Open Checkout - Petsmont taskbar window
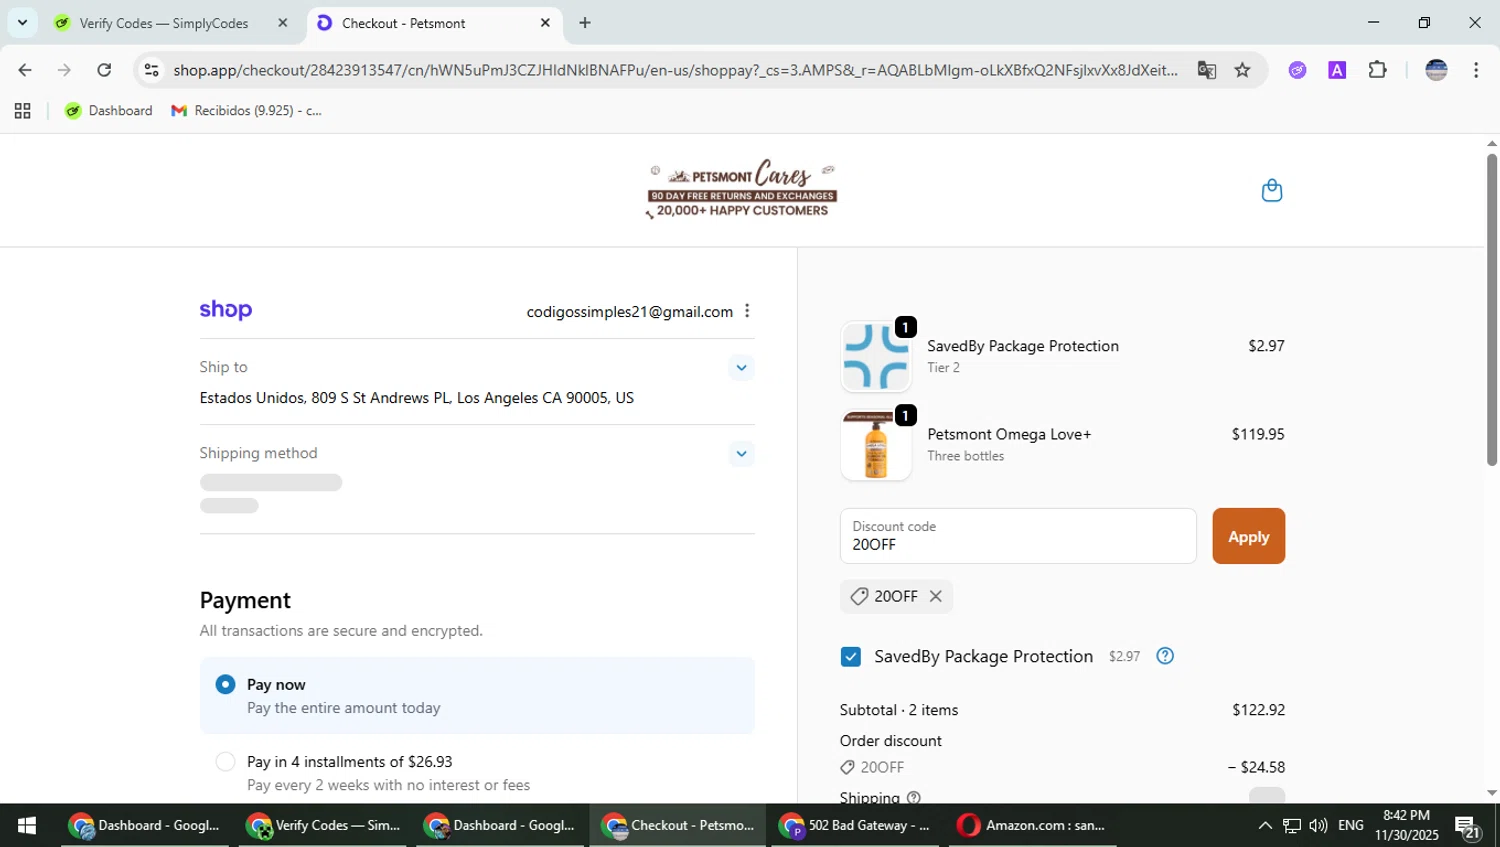Viewport: 1500px width, 847px height. click(x=678, y=825)
